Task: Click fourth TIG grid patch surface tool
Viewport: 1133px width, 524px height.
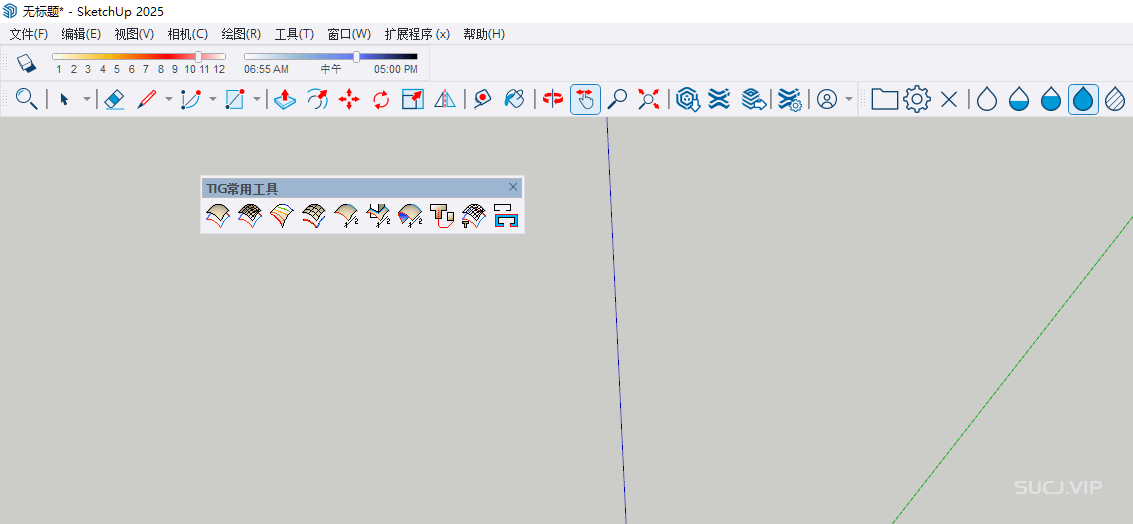Action: click(314, 216)
